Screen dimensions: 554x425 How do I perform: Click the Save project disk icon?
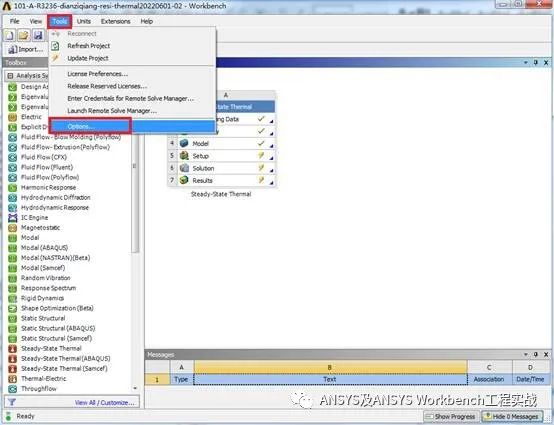38,35
